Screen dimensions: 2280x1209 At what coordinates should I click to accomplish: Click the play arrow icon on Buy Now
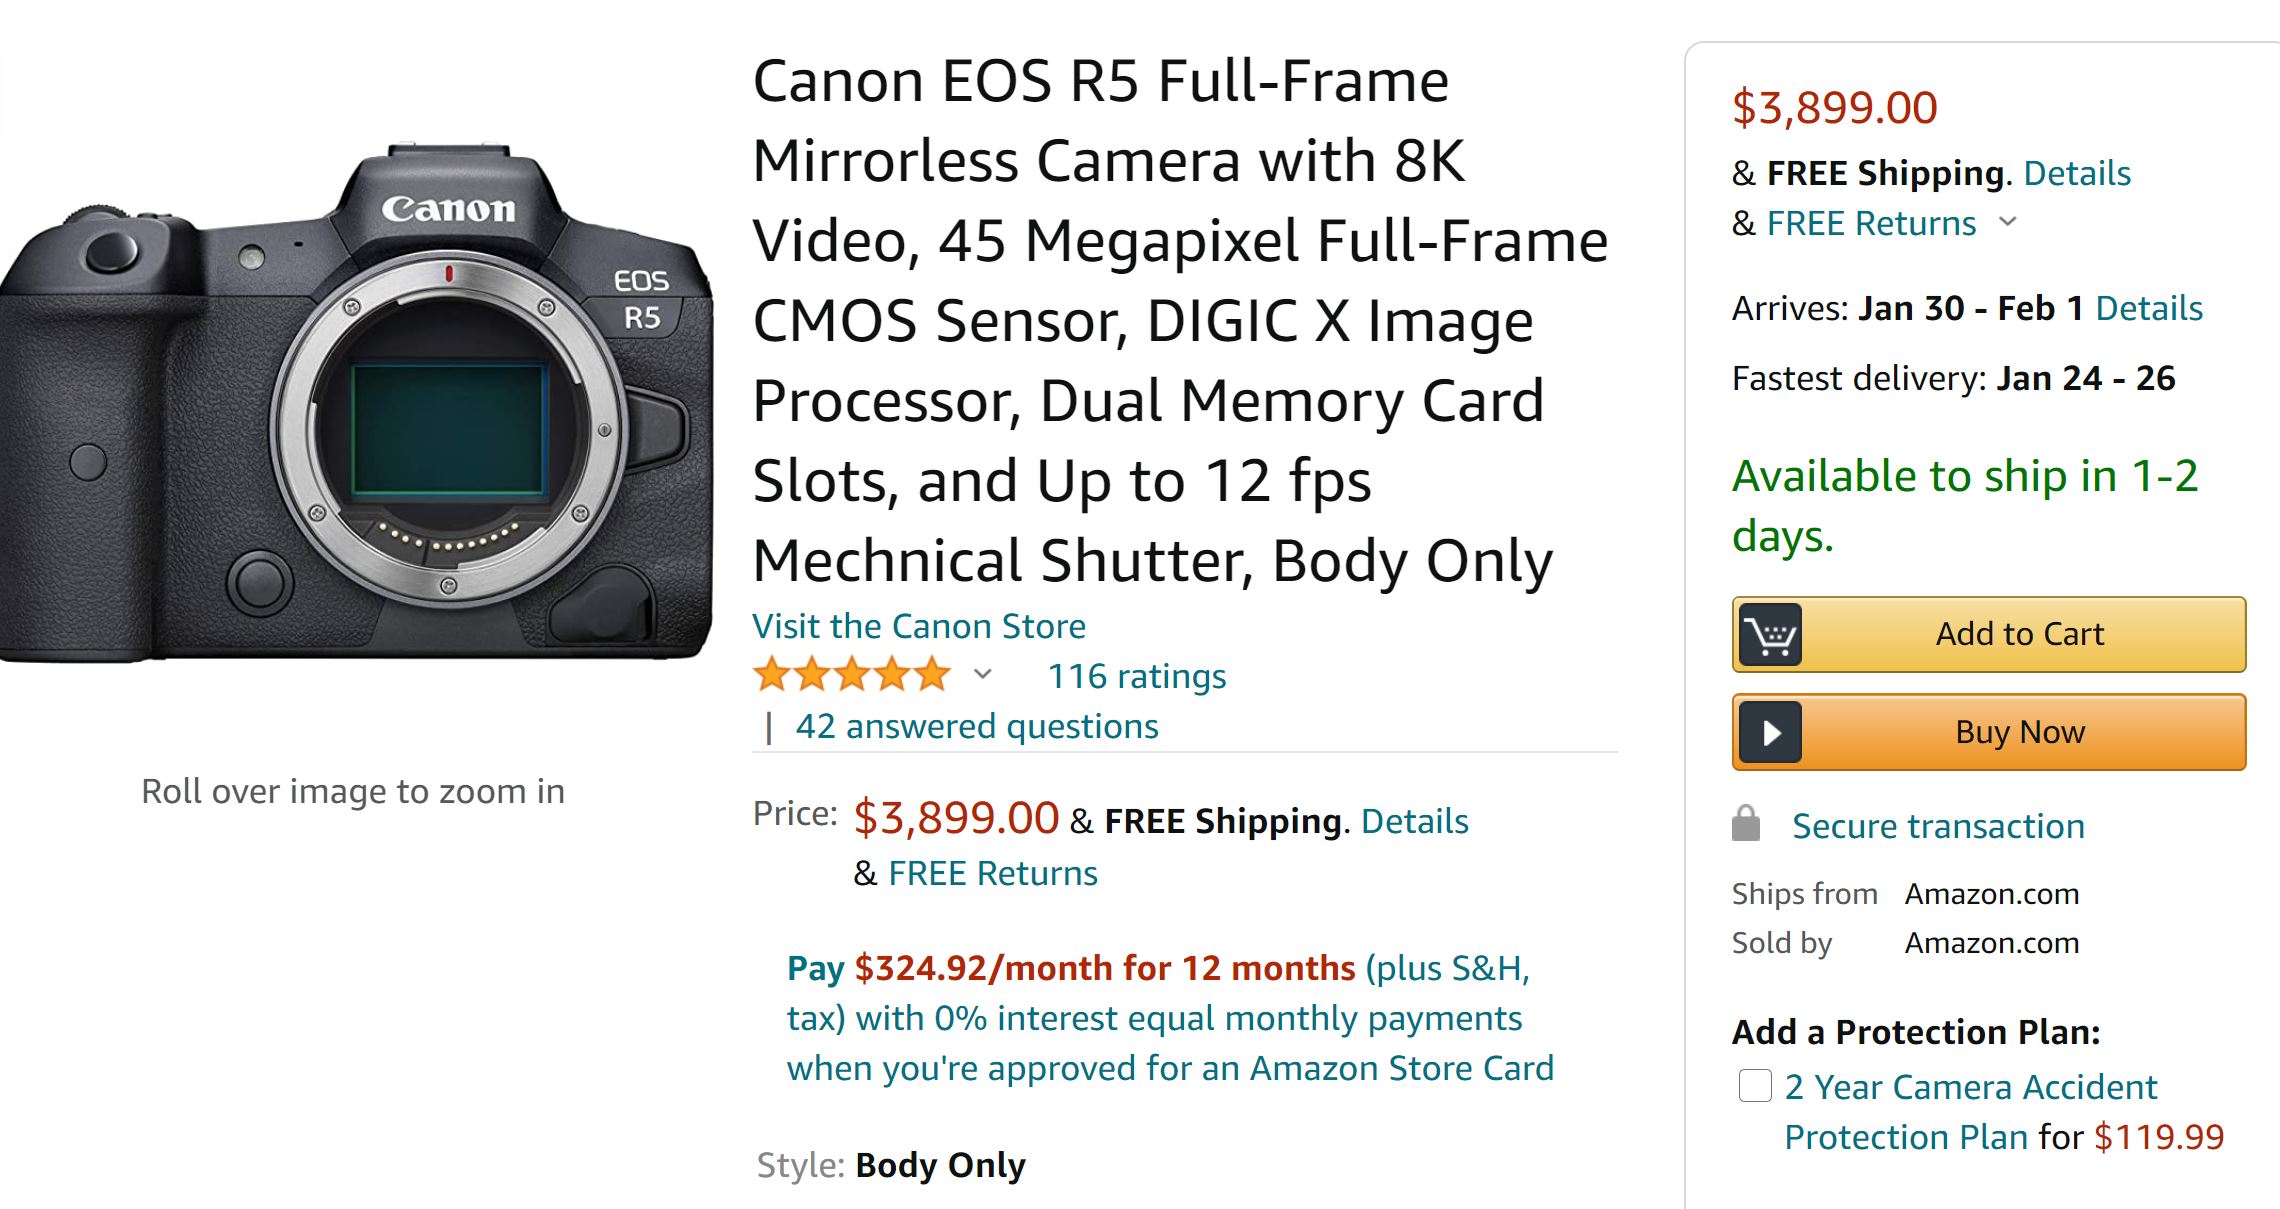[1770, 733]
